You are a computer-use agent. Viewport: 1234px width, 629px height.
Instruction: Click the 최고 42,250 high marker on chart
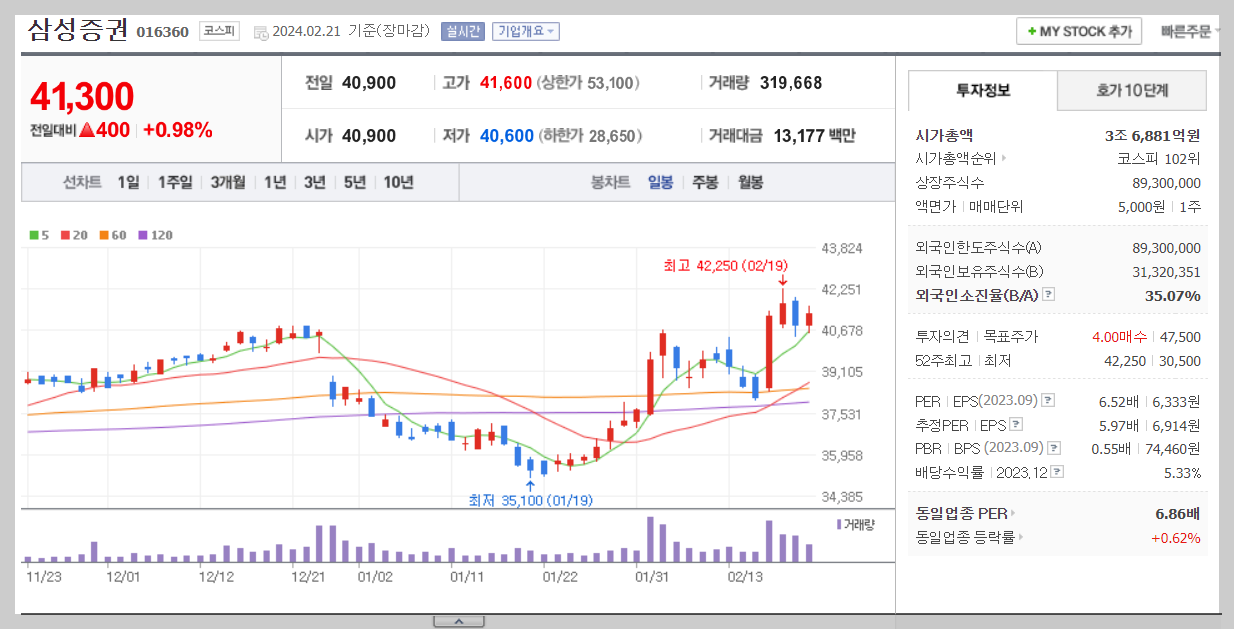(725, 265)
